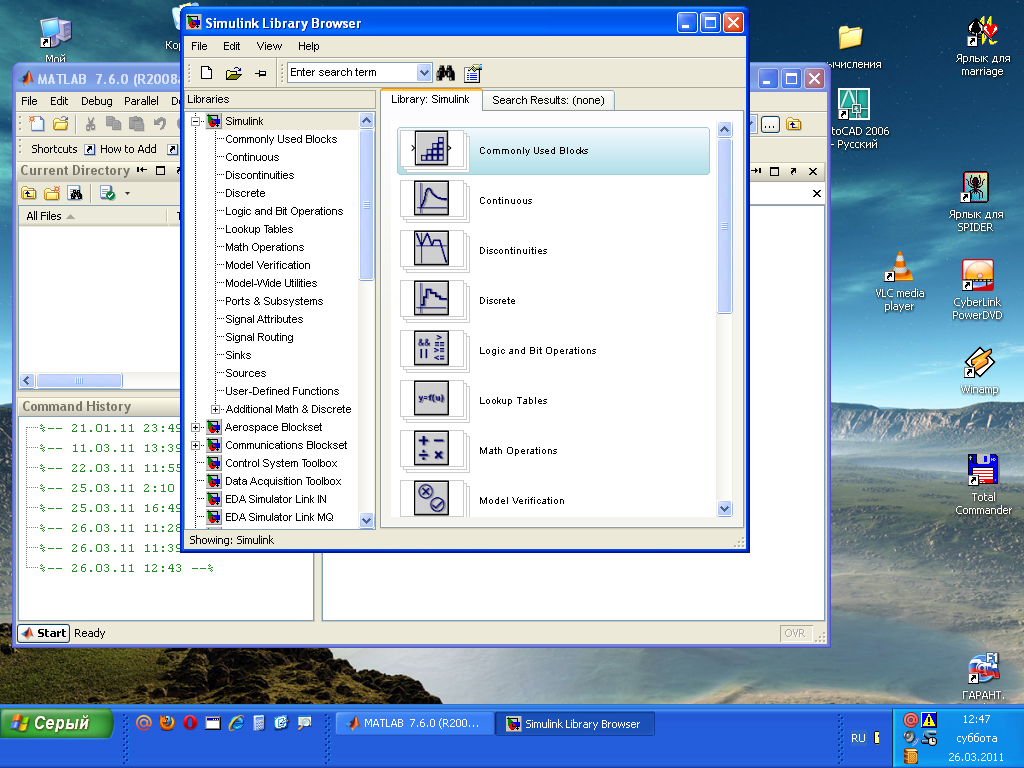Screen dimensions: 1024x768
Task: Click the Open model folder icon
Action: pyautogui.click(x=234, y=73)
